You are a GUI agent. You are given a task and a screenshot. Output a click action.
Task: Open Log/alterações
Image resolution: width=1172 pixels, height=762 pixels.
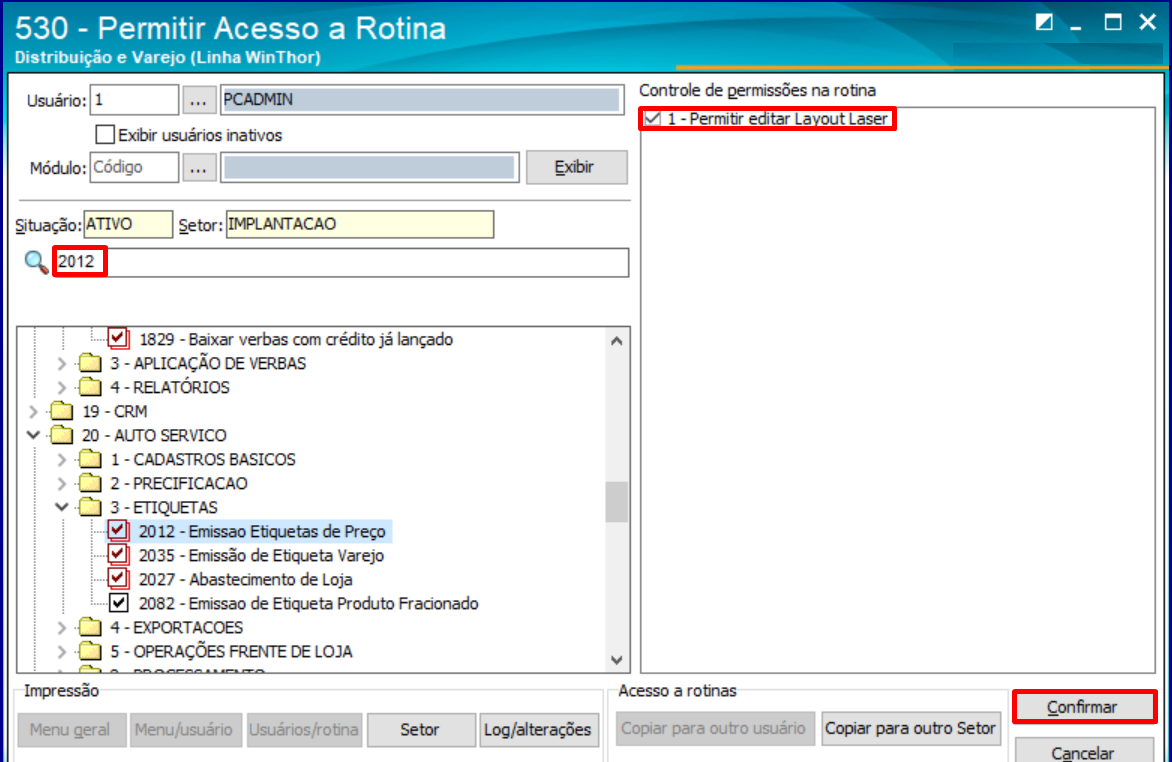538,729
